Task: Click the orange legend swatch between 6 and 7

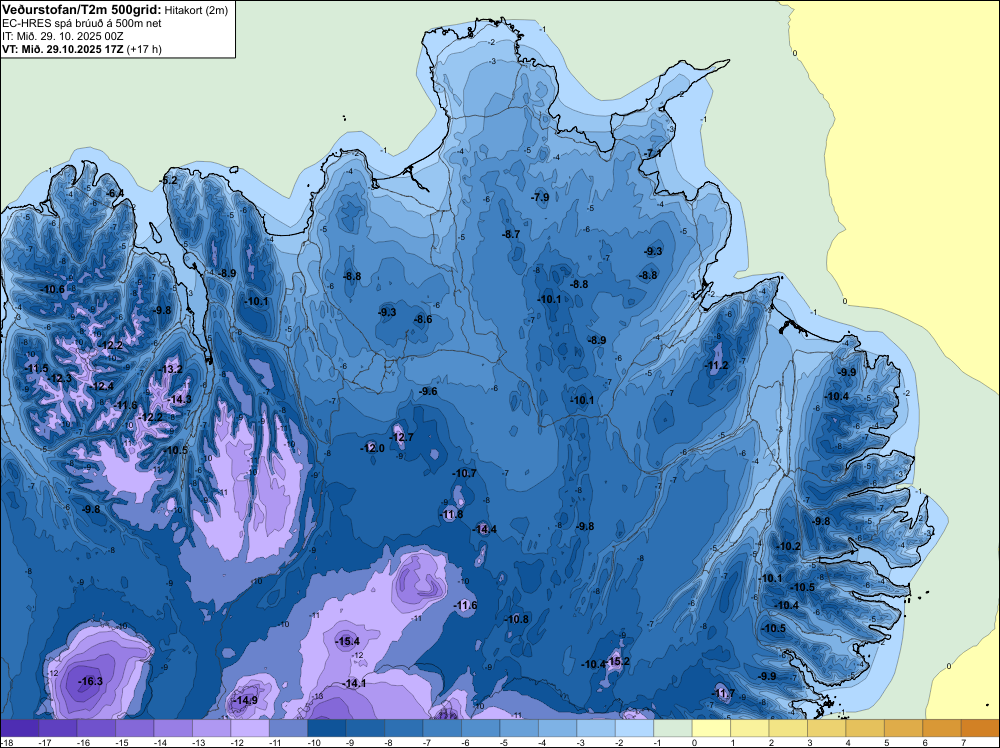Action: (942, 728)
